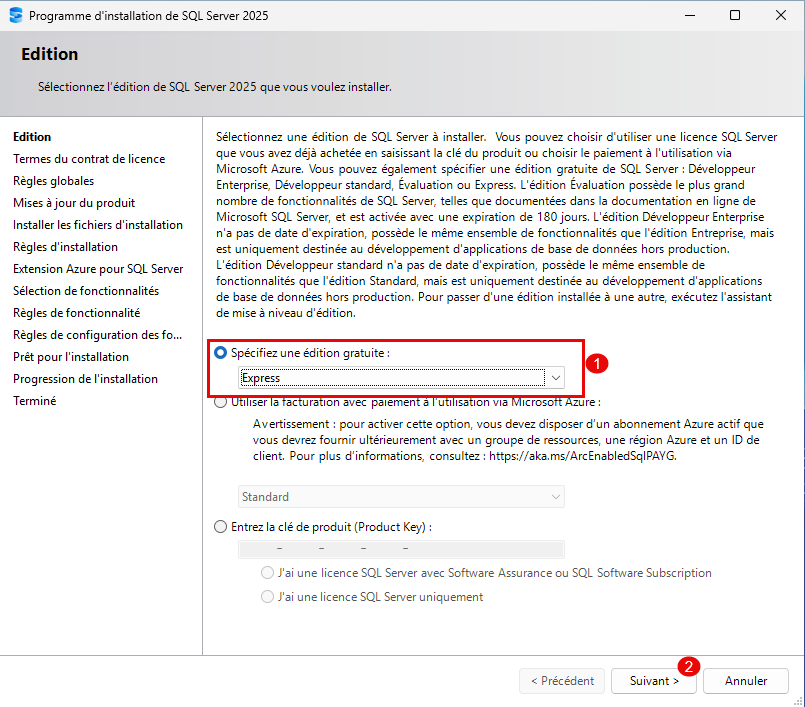
Task: Click truncated Règles de configuration des fo... step
Action: 98,335
